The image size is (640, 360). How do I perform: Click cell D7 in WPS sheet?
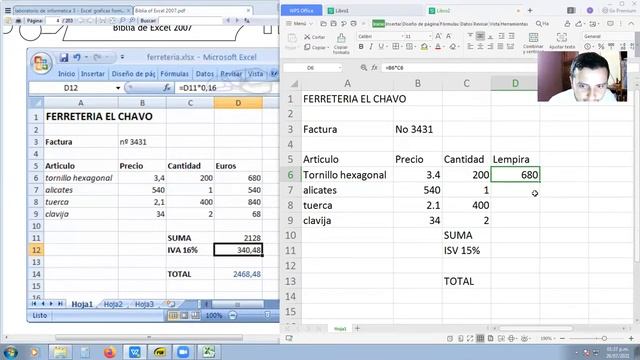click(x=515, y=190)
